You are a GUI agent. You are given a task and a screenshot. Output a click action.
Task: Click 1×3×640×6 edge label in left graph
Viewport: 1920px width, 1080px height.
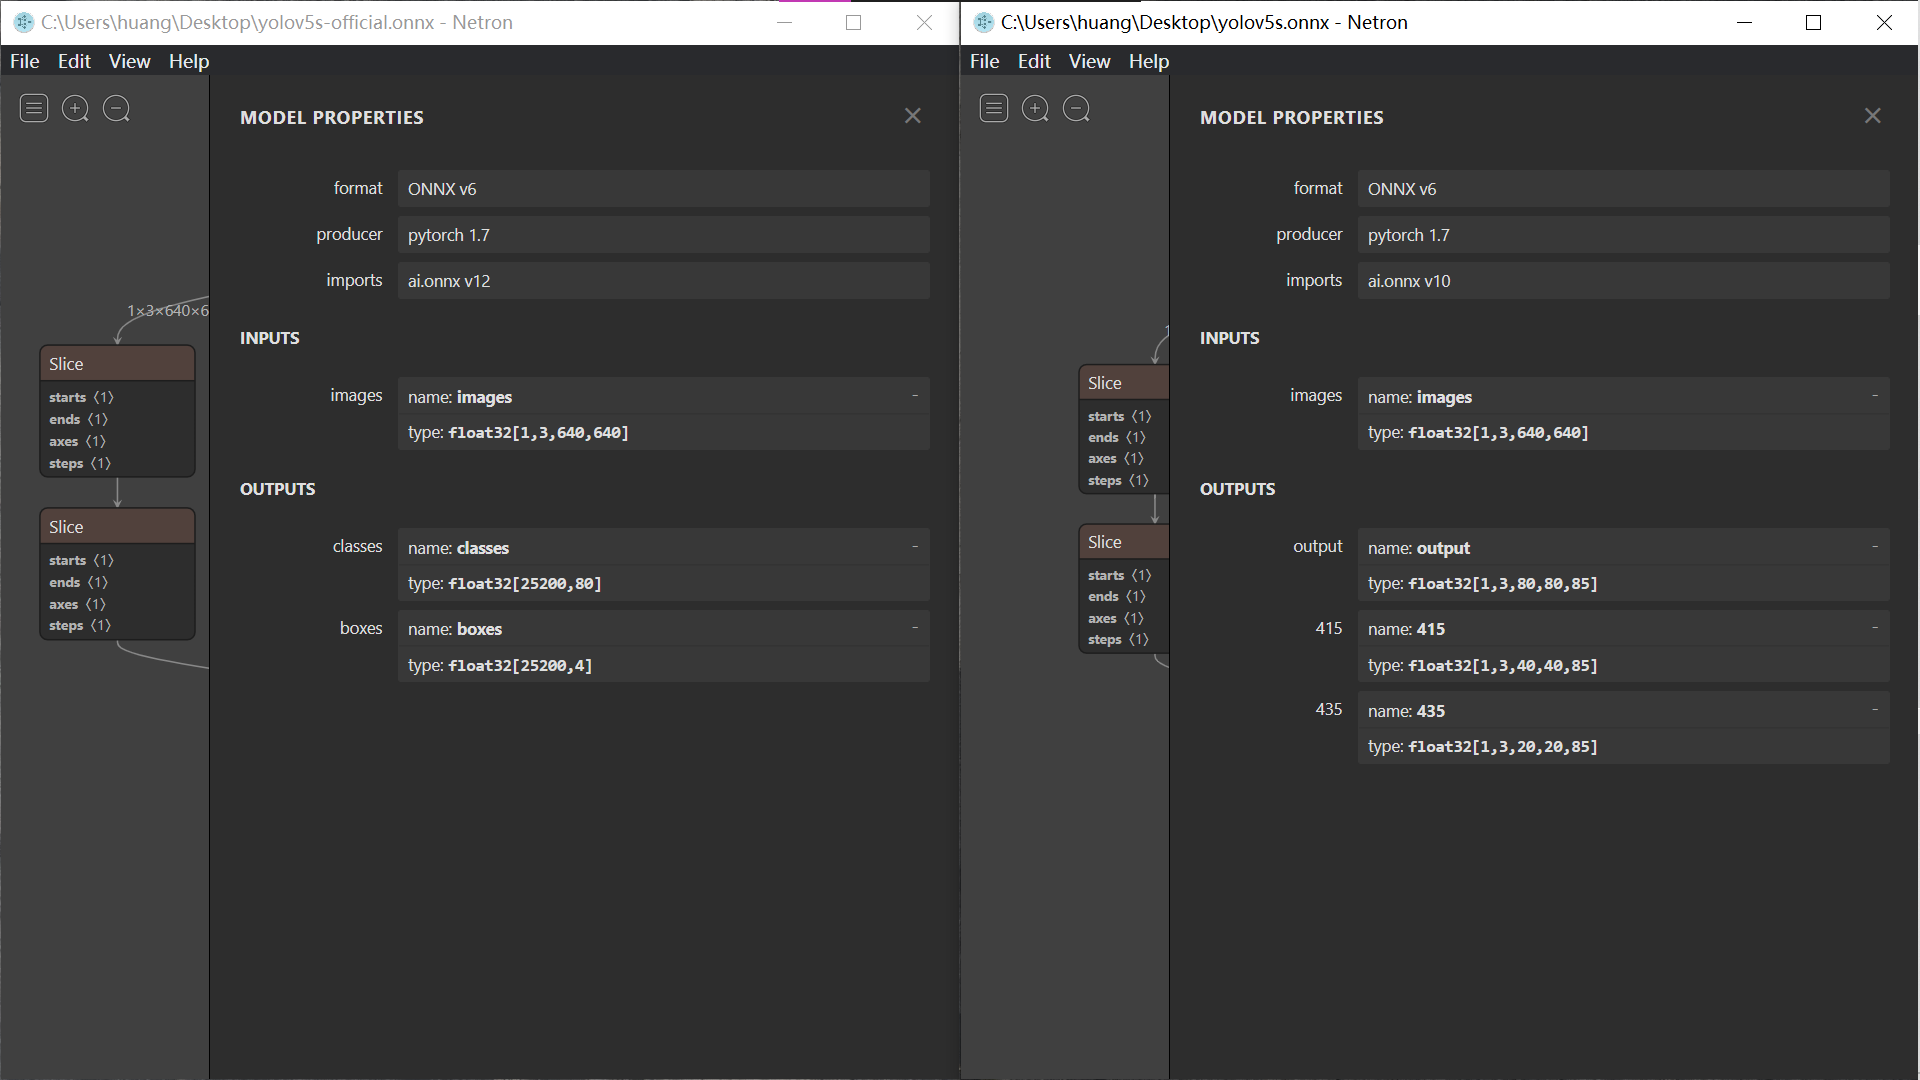point(168,311)
